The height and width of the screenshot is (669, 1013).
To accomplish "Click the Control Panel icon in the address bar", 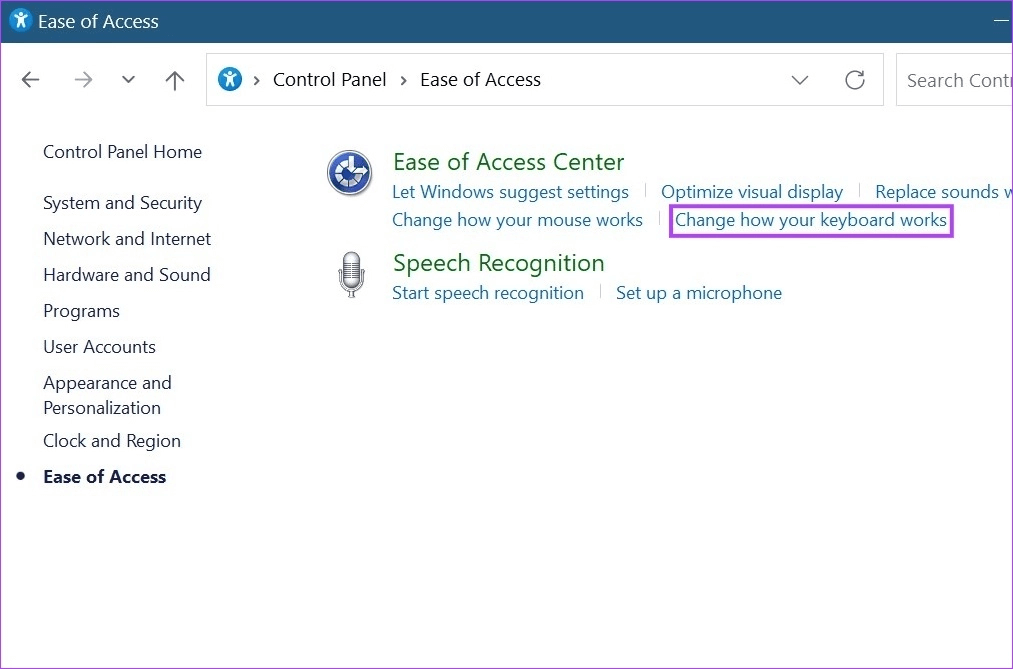I will click(231, 79).
